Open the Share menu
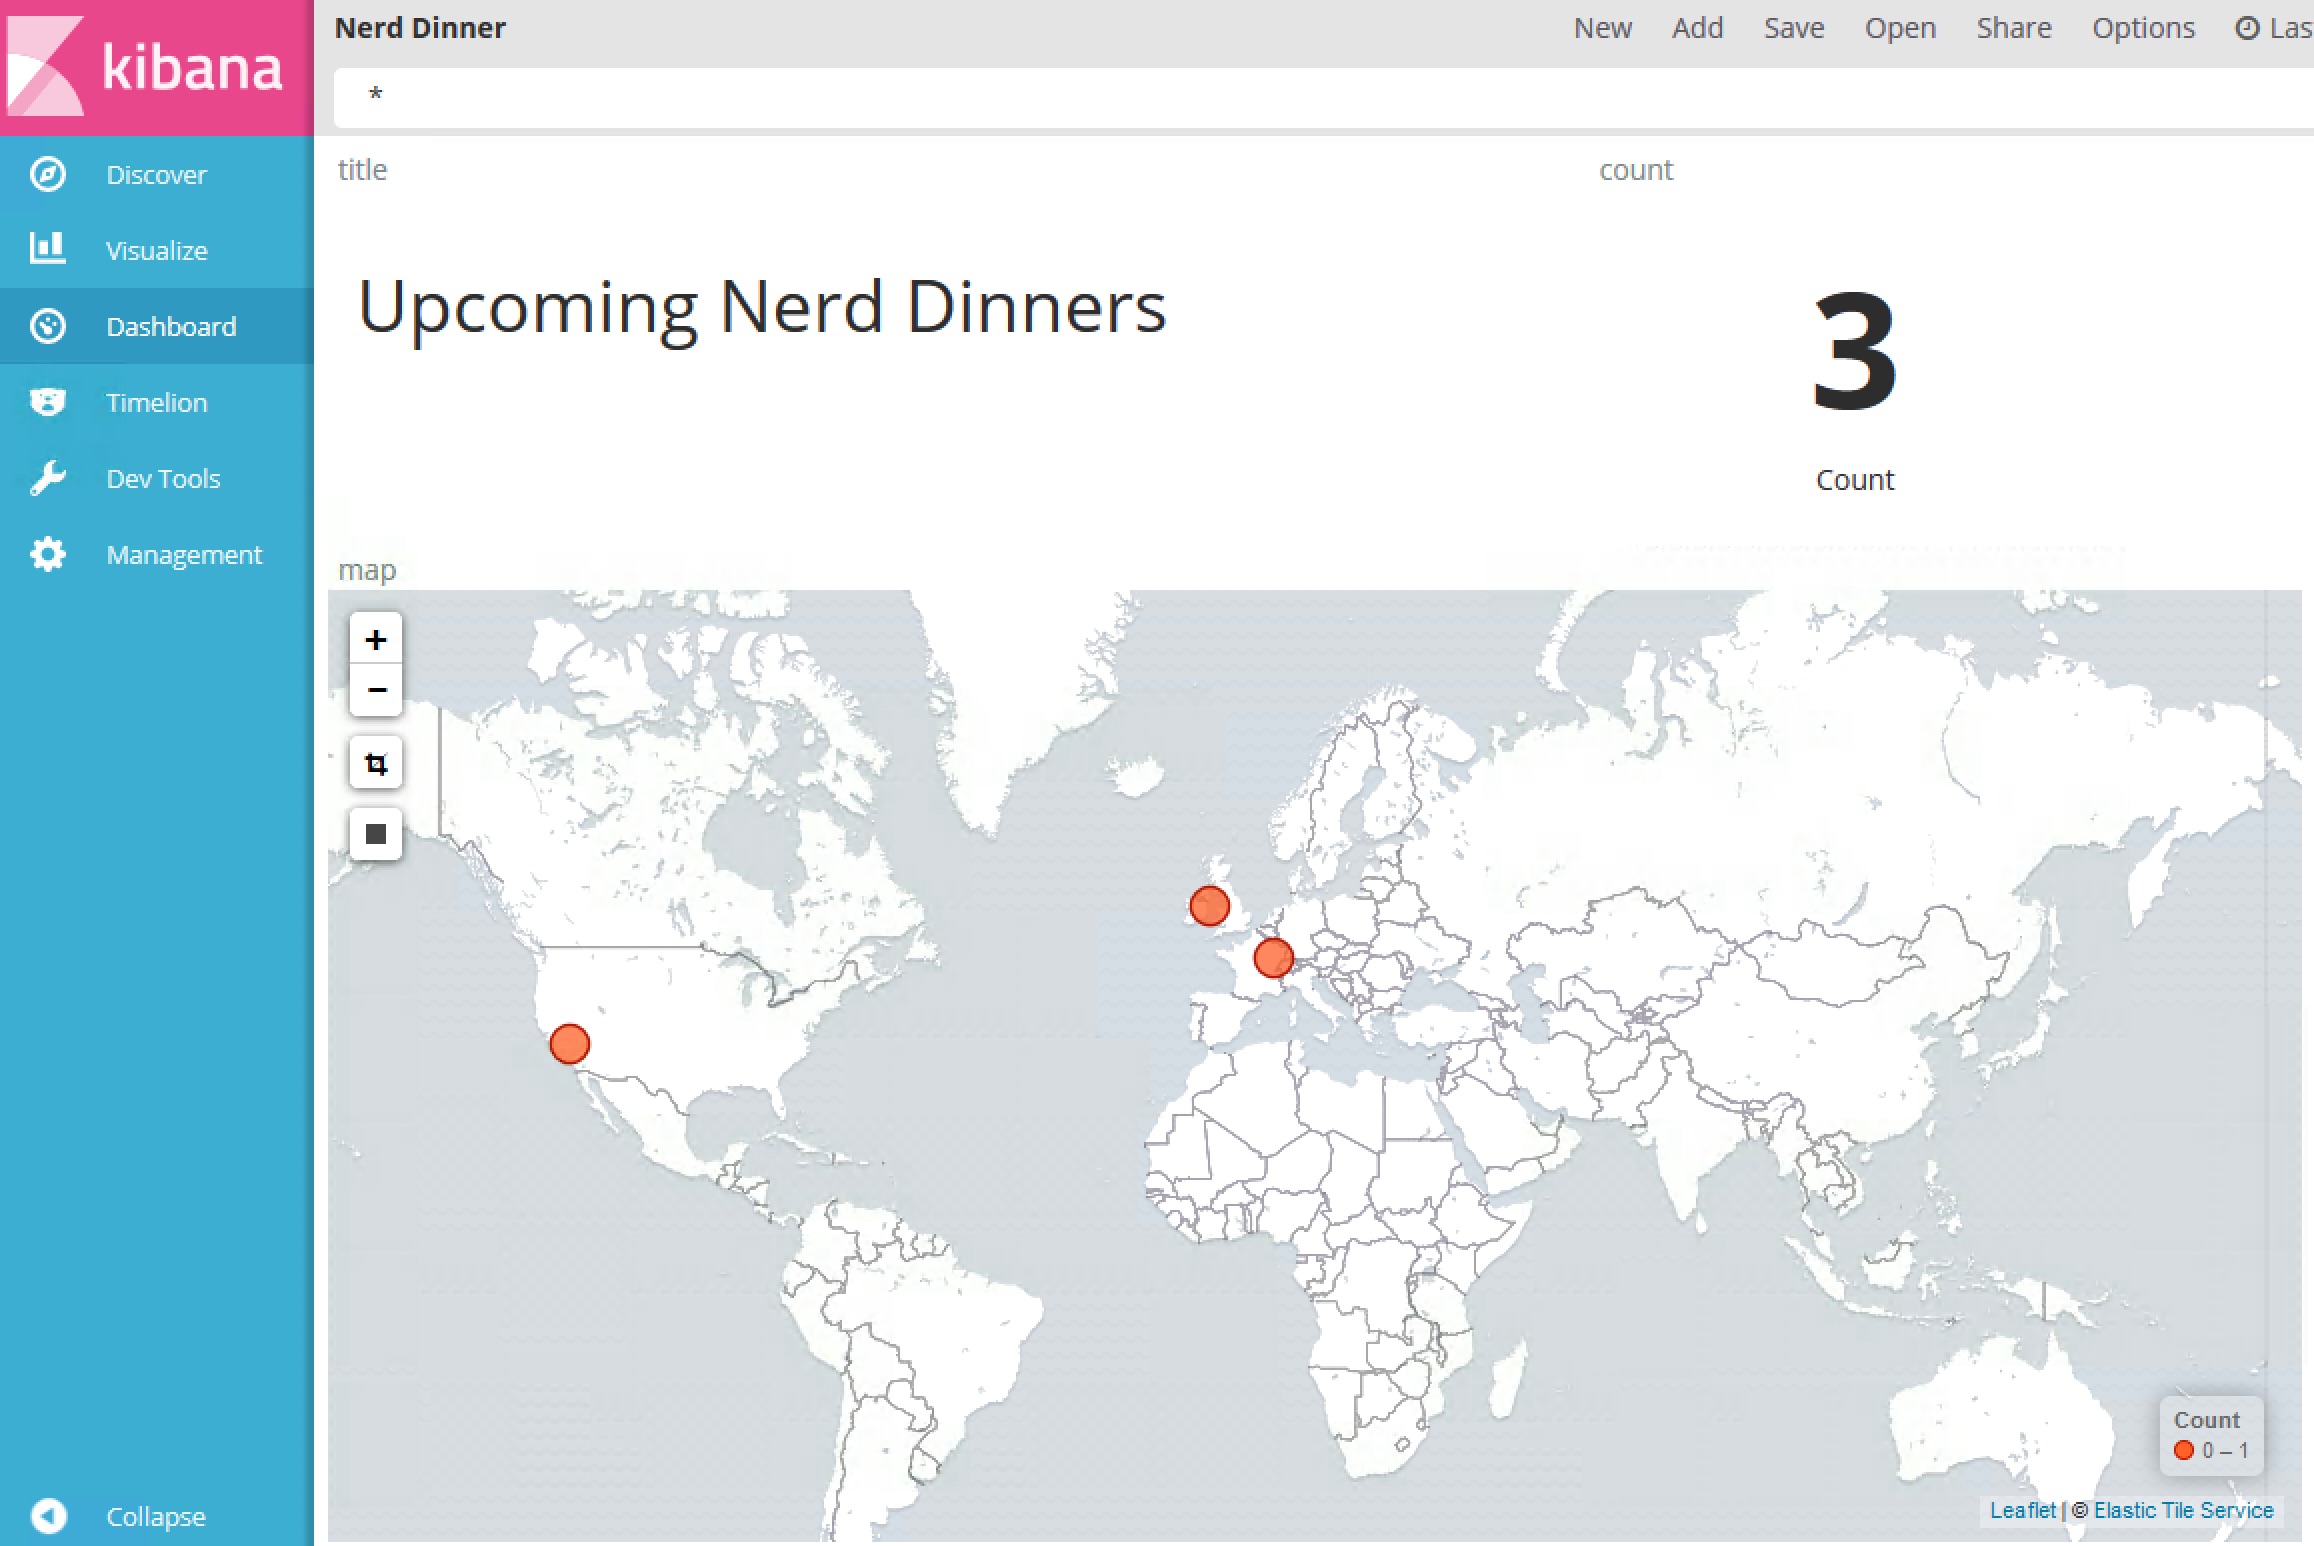 point(2013,27)
